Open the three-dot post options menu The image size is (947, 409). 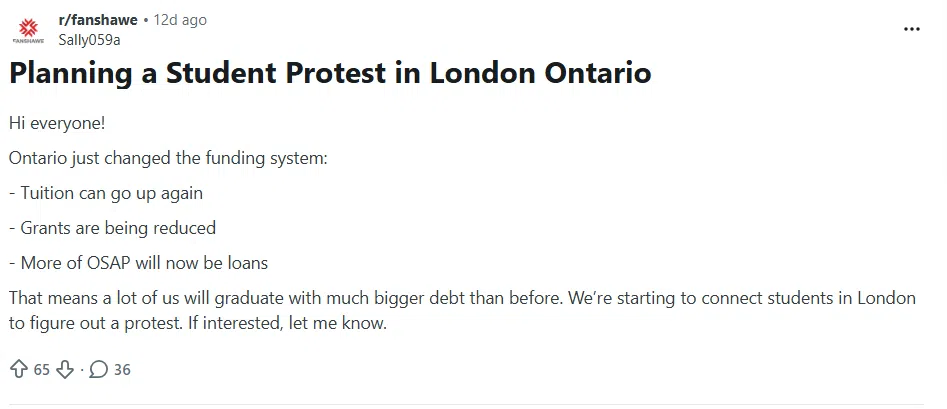[911, 29]
